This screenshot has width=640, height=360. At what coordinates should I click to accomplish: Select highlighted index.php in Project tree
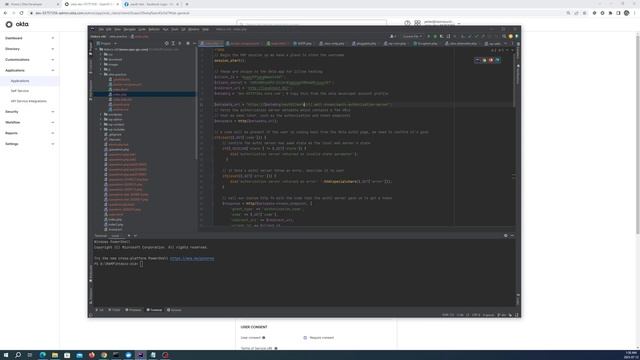144,94
